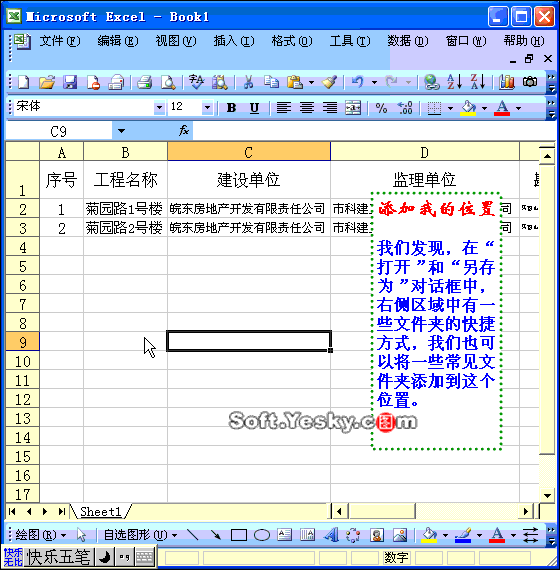560x570 pixels.
Task: Expand the Name Box dropdown arrow
Action: click(x=121, y=131)
